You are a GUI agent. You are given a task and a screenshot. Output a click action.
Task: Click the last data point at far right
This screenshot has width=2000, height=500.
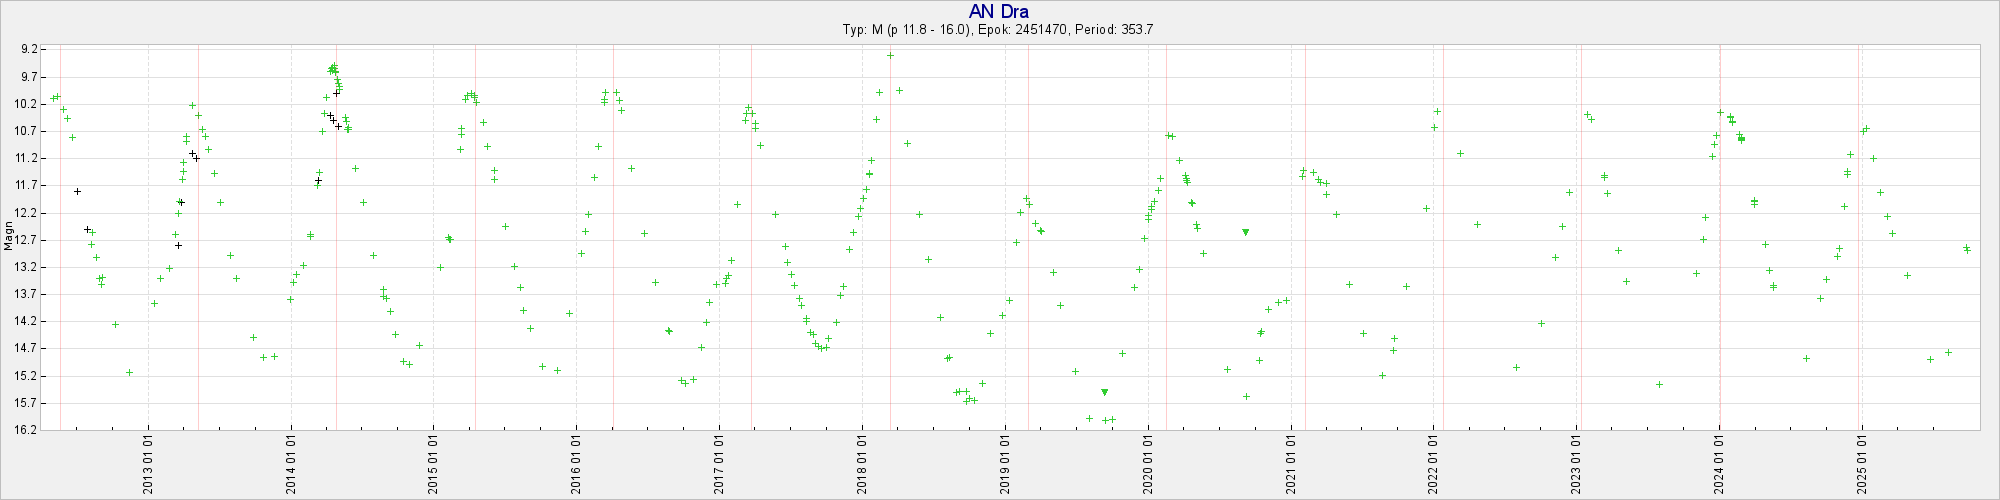tap(1967, 249)
